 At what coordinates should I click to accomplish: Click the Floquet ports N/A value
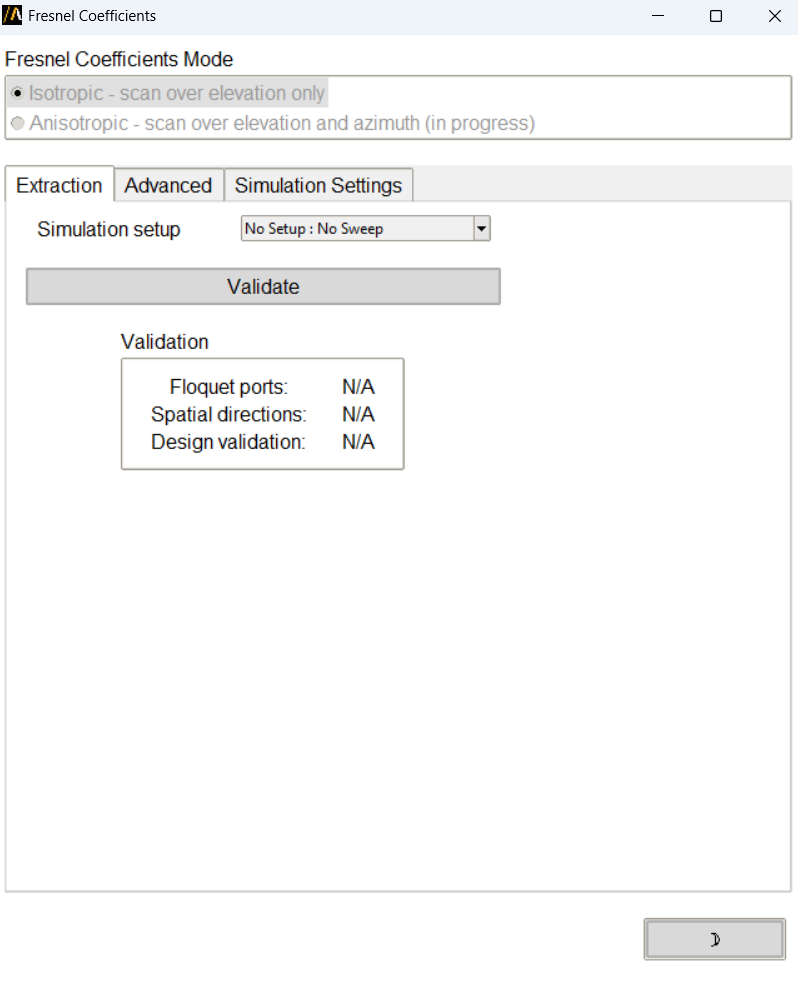[x=358, y=387]
